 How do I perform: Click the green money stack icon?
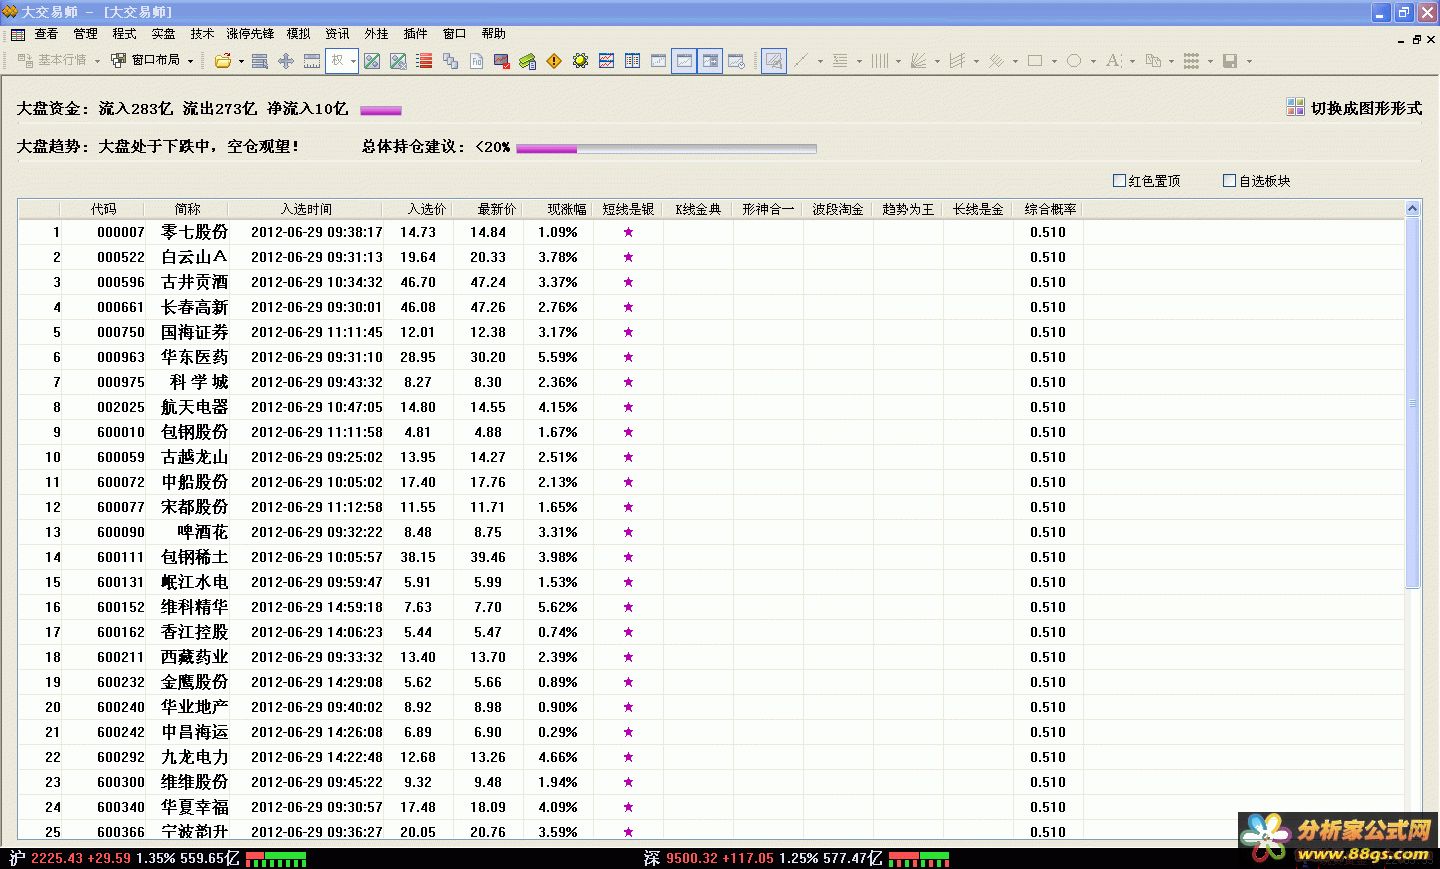click(x=528, y=61)
